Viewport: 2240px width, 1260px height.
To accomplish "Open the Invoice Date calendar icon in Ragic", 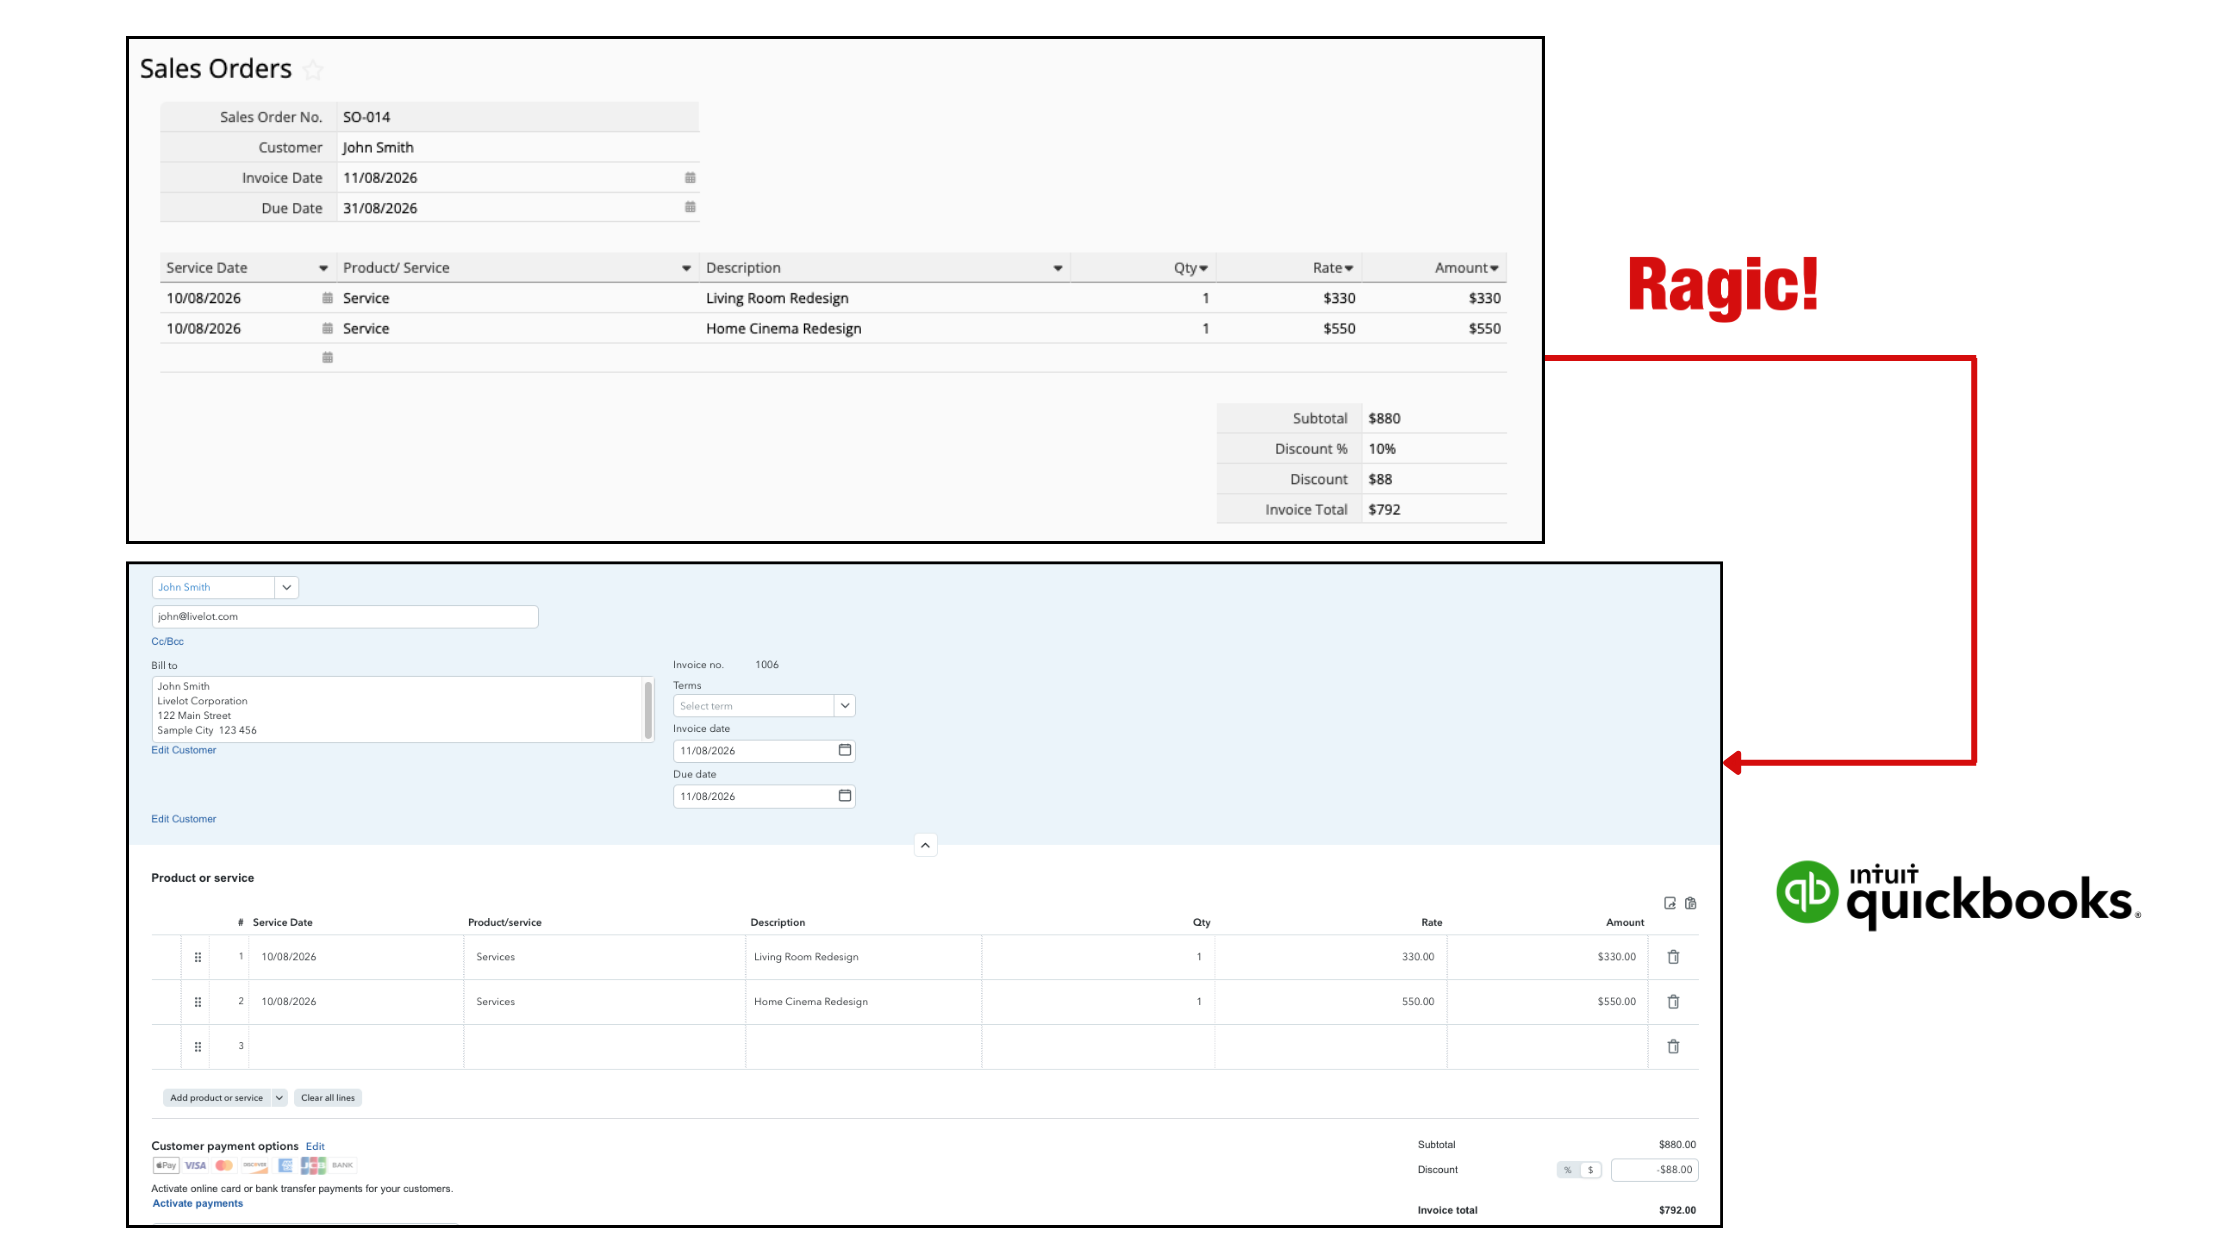I will tap(690, 177).
